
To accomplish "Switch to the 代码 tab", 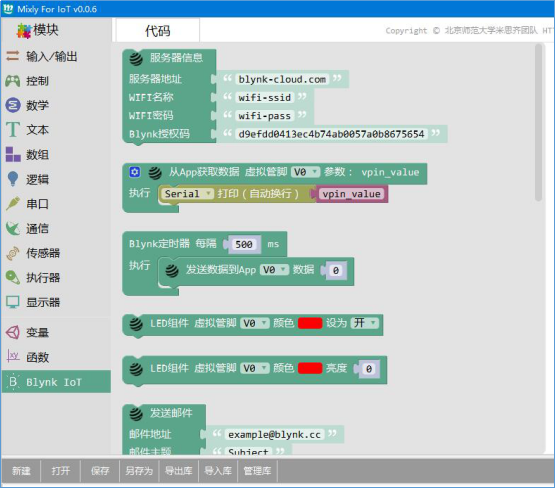I will [x=157, y=30].
